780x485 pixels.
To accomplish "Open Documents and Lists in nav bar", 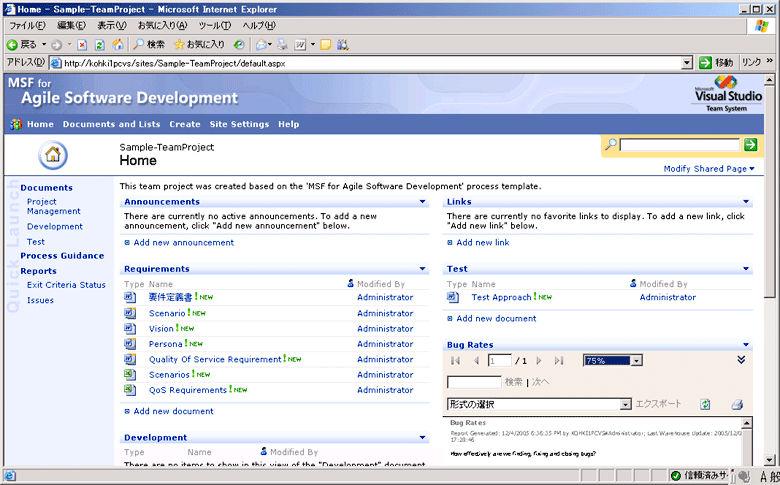I will point(111,124).
